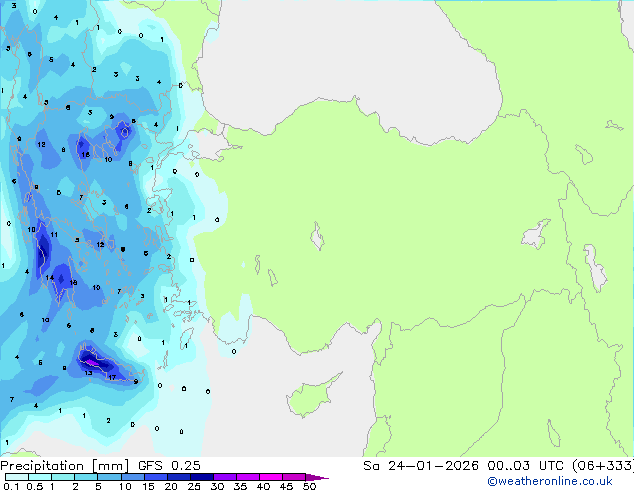Click the 'Precipitation [mm]' title text
This screenshot has height=490, width=634.
coord(64,466)
